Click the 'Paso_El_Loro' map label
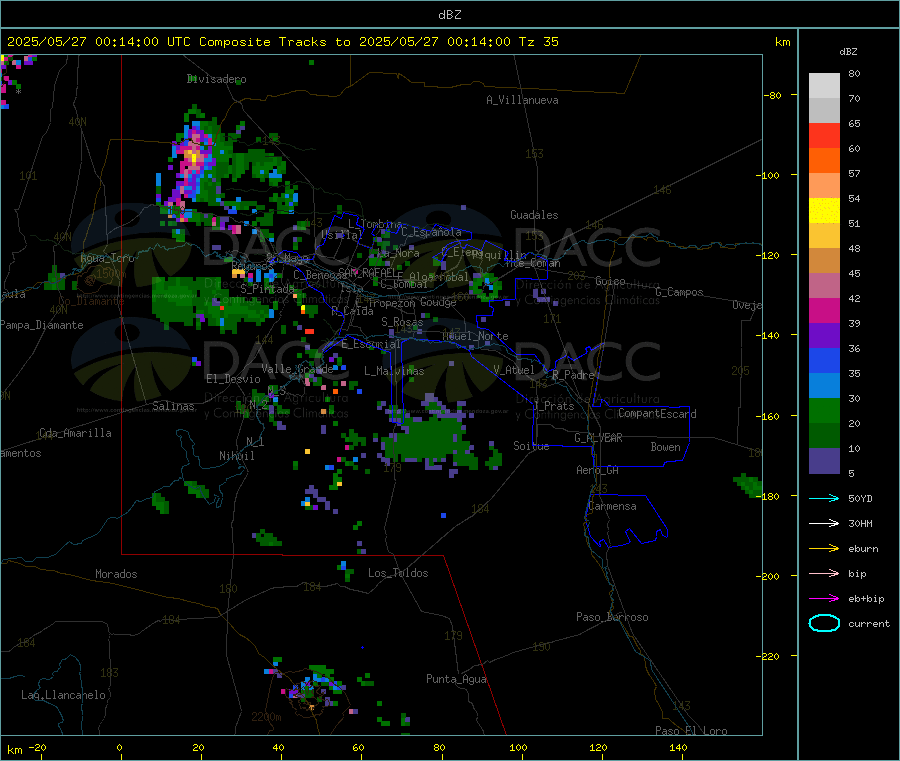 pos(691,731)
